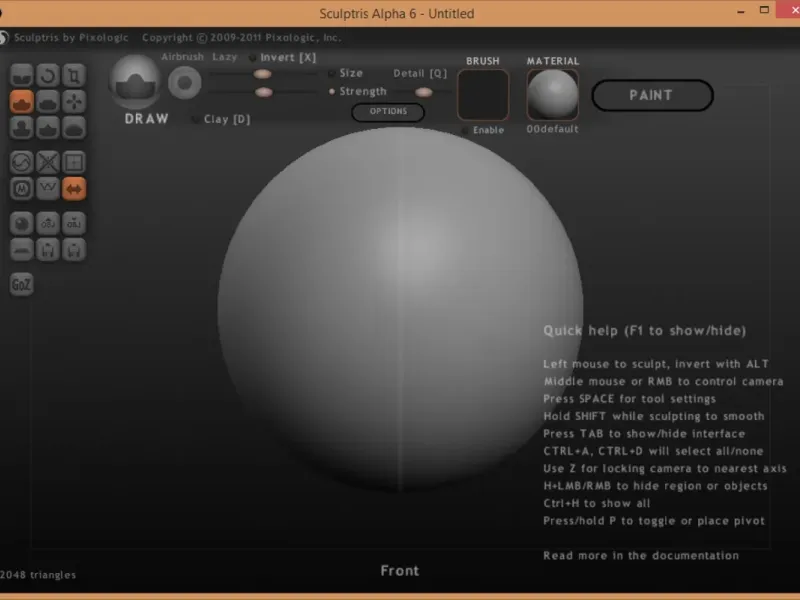
Task: Open the OPTIONS button
Action: [x=388, y=112]
